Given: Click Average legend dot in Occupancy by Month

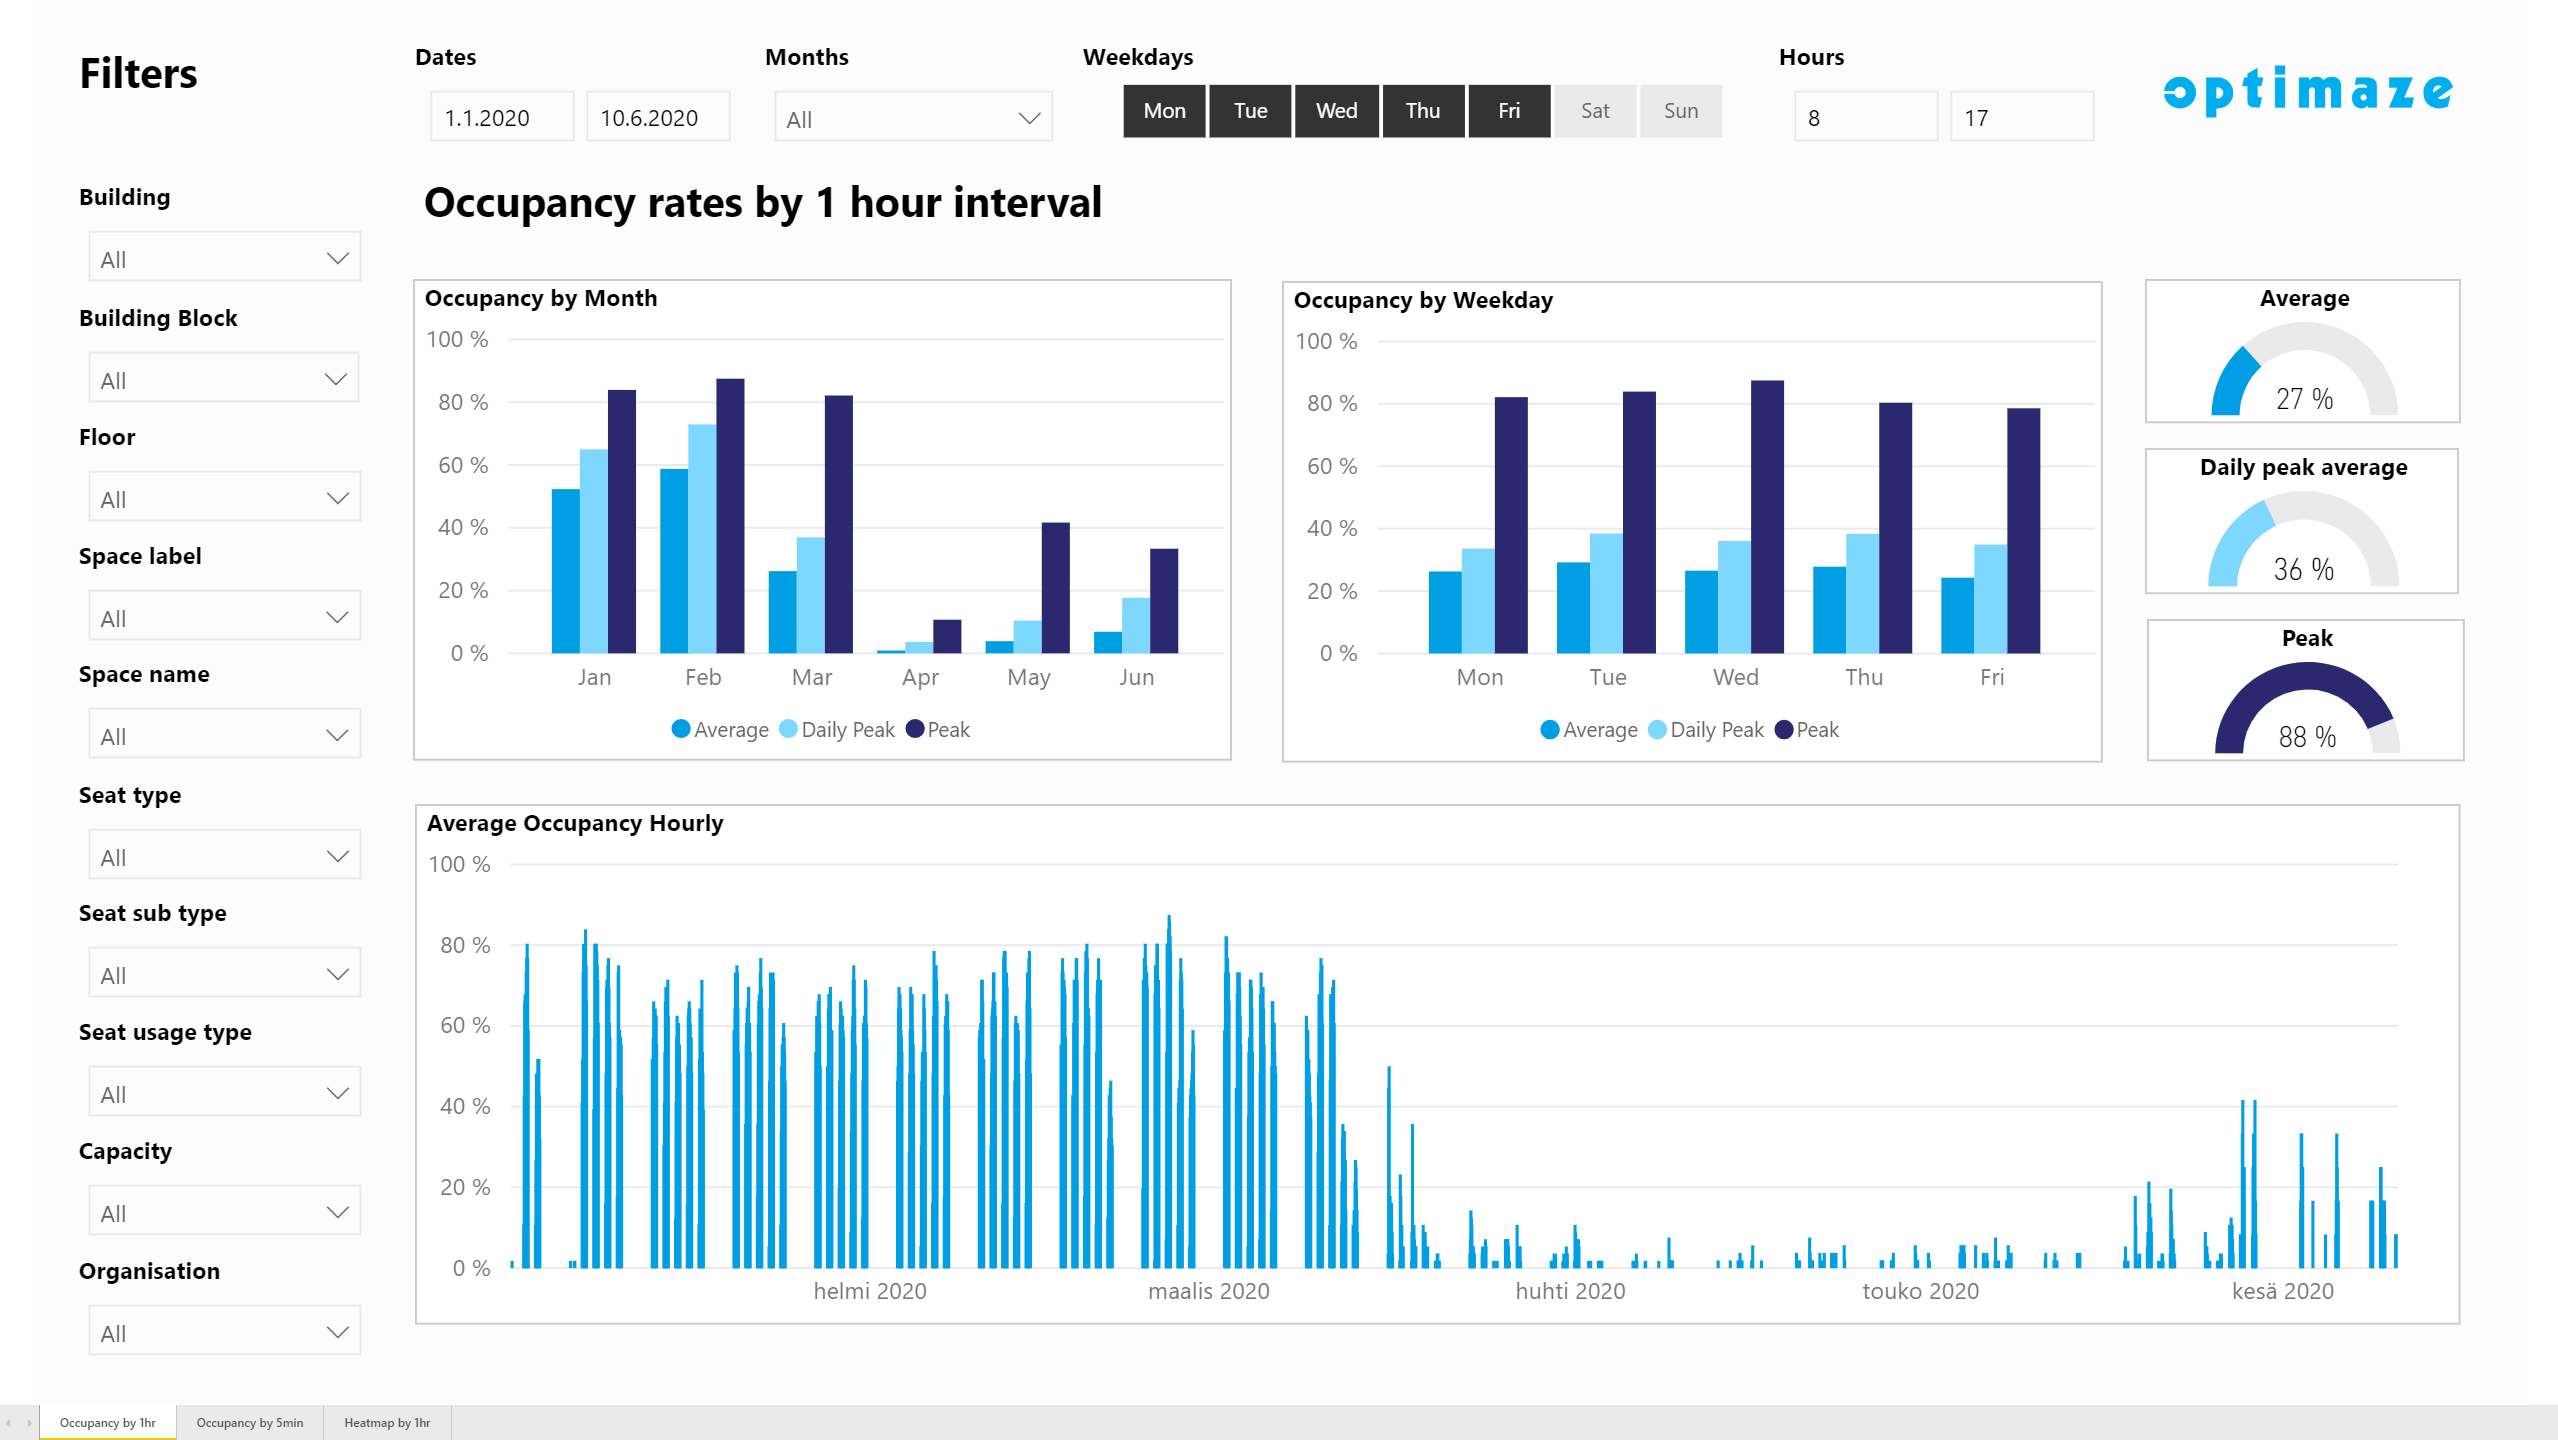Looking at the screenshot, I should (681, 729).
